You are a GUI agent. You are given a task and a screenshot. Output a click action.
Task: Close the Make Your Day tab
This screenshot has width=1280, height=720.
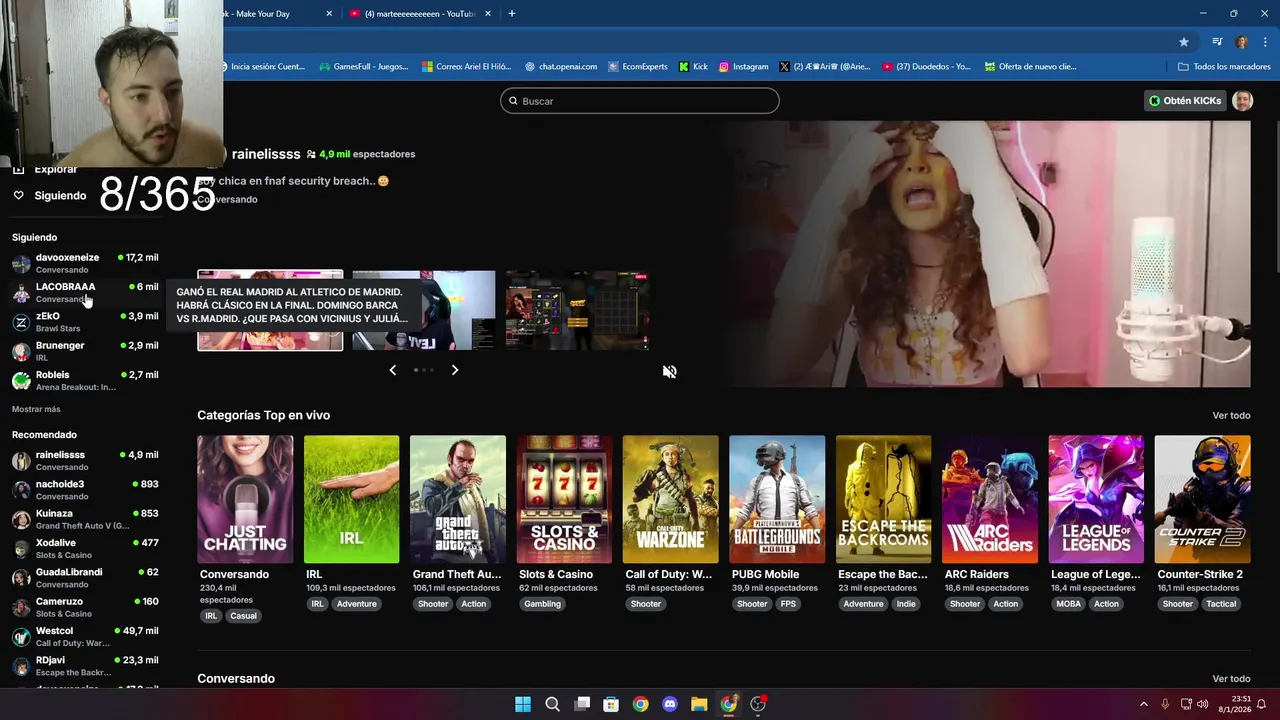click(330, 14)
